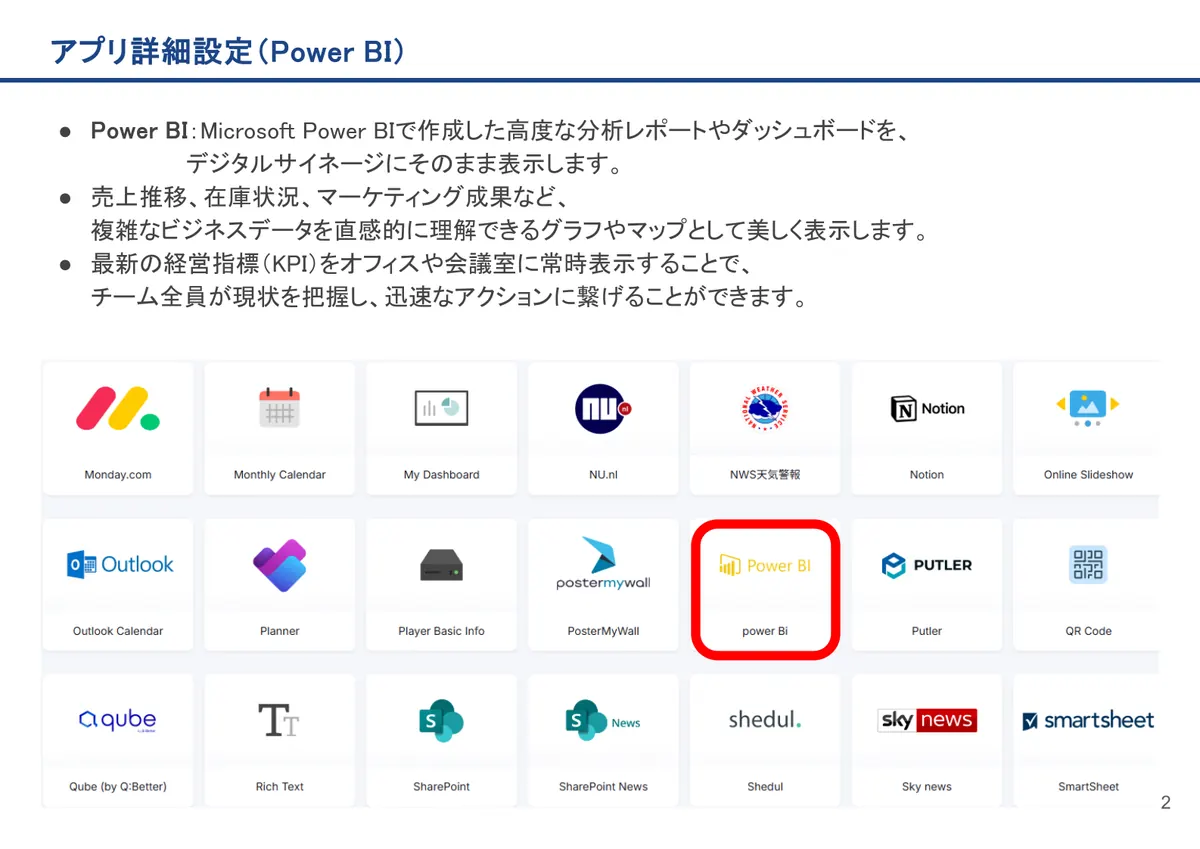Select the Sky news logo

927,720
